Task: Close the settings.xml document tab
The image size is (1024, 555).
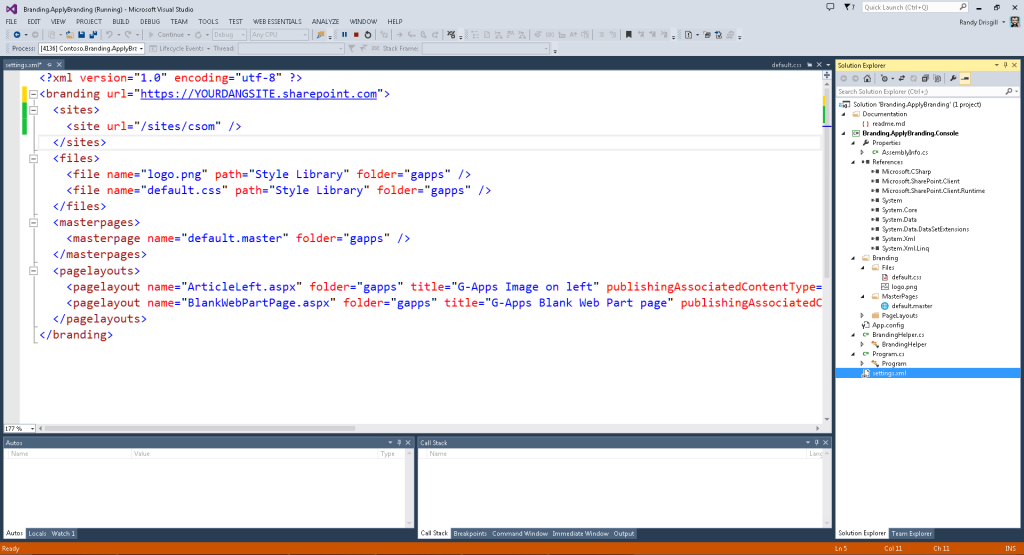Action: pyautogui.click(x=59, y=65)
